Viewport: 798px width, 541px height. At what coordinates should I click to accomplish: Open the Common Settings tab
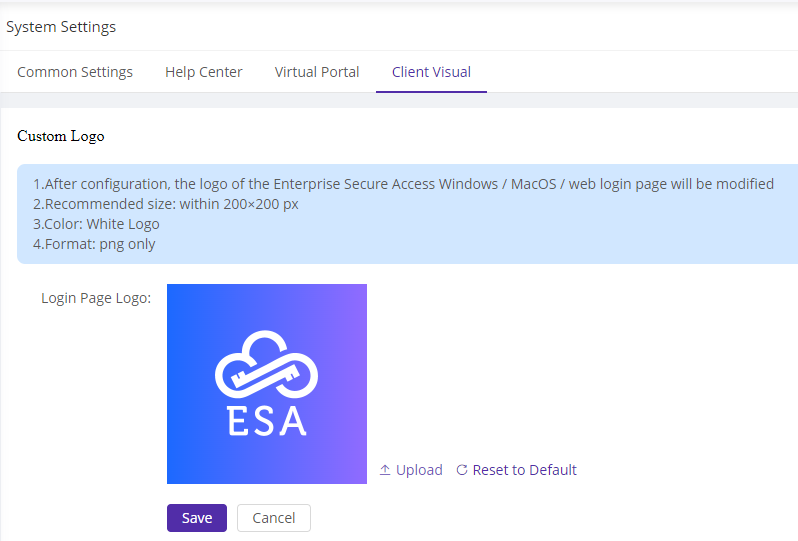click(75, 72)
